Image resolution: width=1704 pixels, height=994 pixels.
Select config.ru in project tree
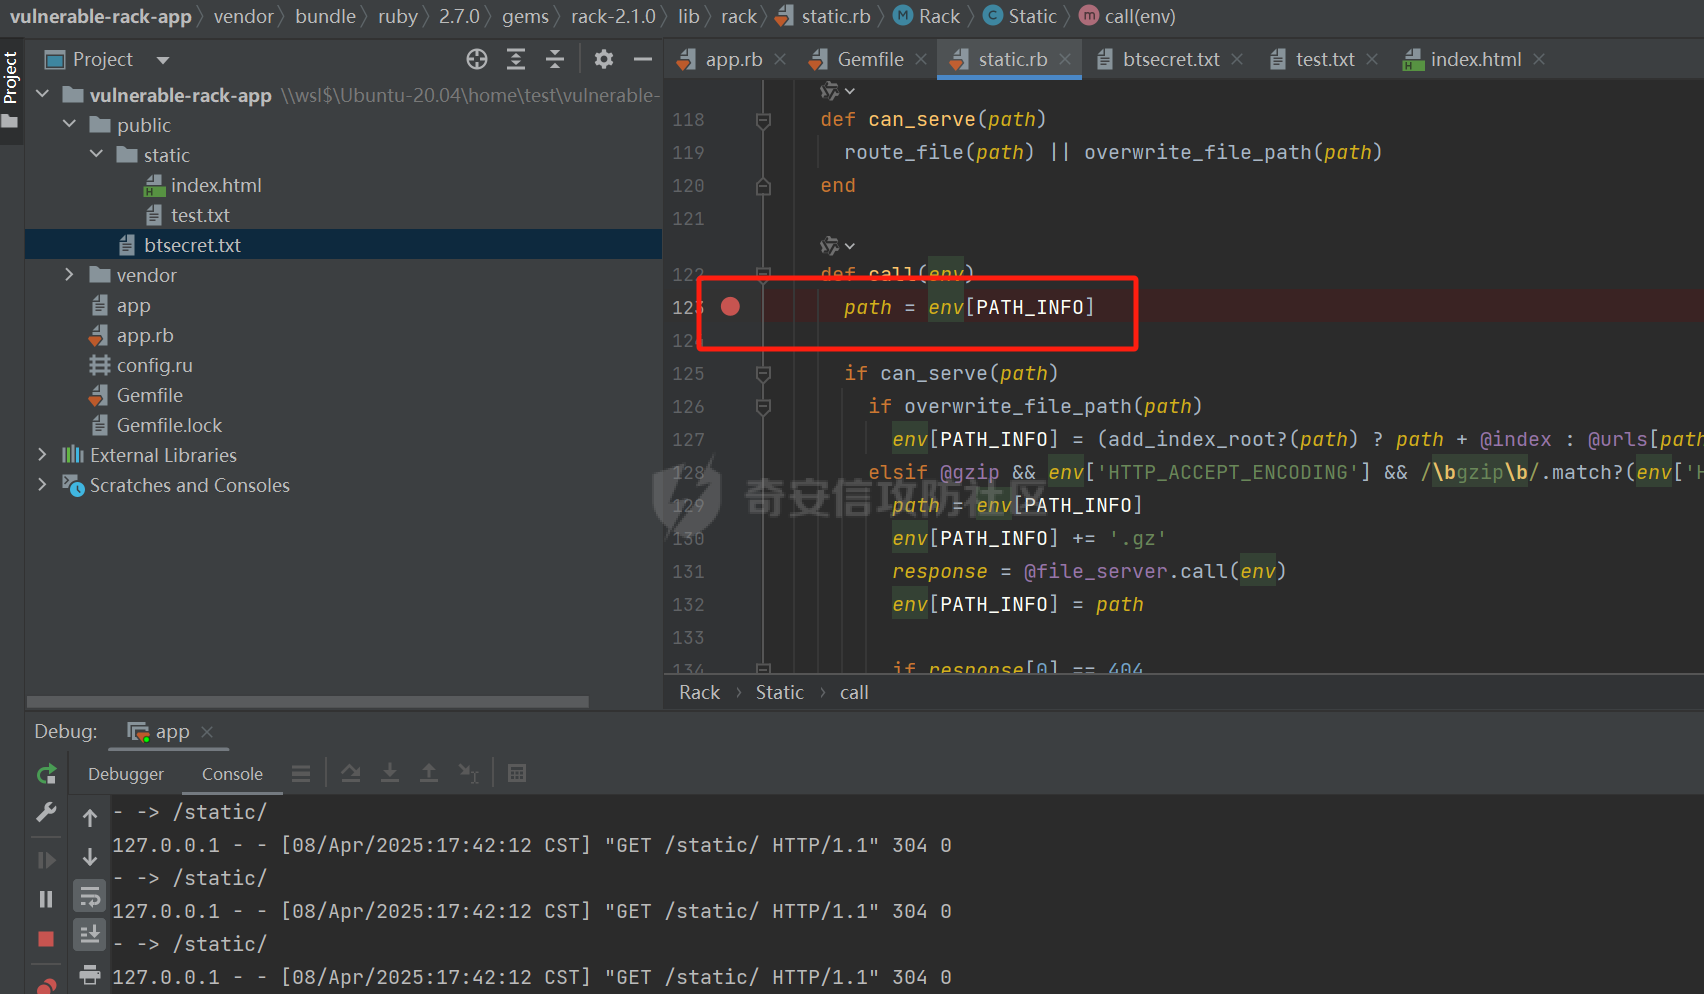pos(154,365)
